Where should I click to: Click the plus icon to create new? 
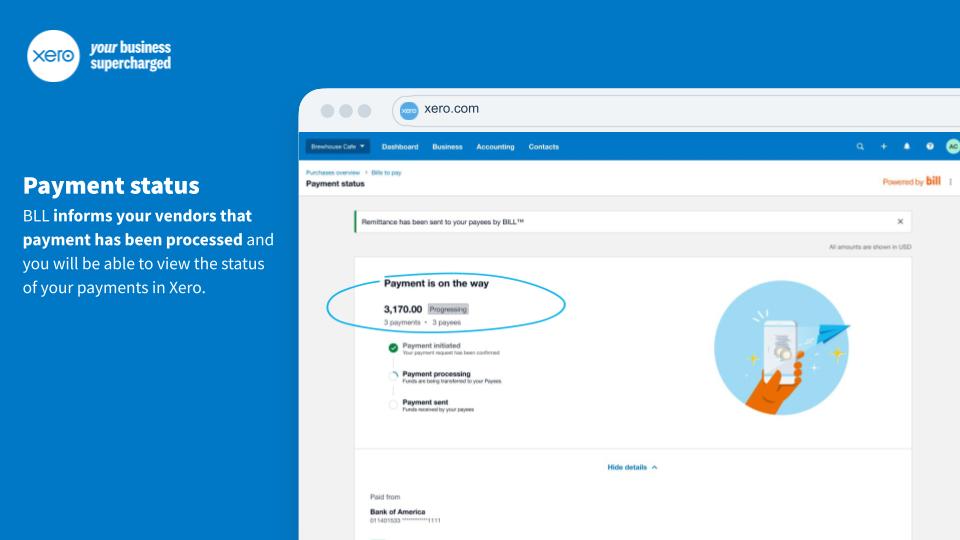(x=883, y=146)
